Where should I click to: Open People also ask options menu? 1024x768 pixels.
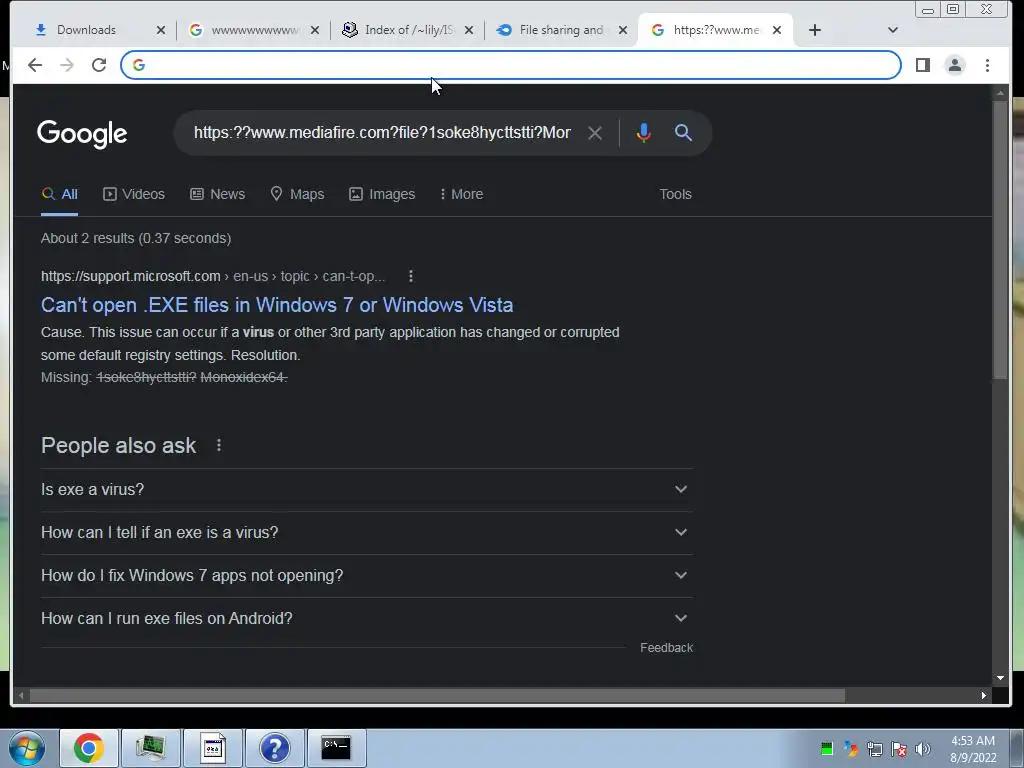click(219, 445)
